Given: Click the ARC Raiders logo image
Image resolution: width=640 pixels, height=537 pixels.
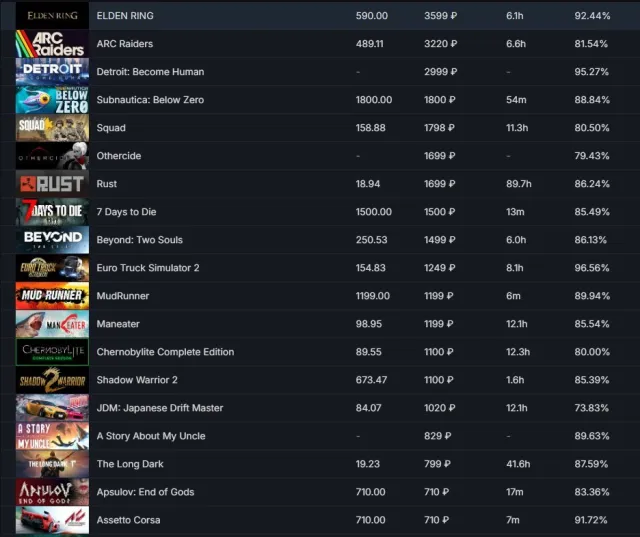Looking at the screenshot, I should coord(52,44).
